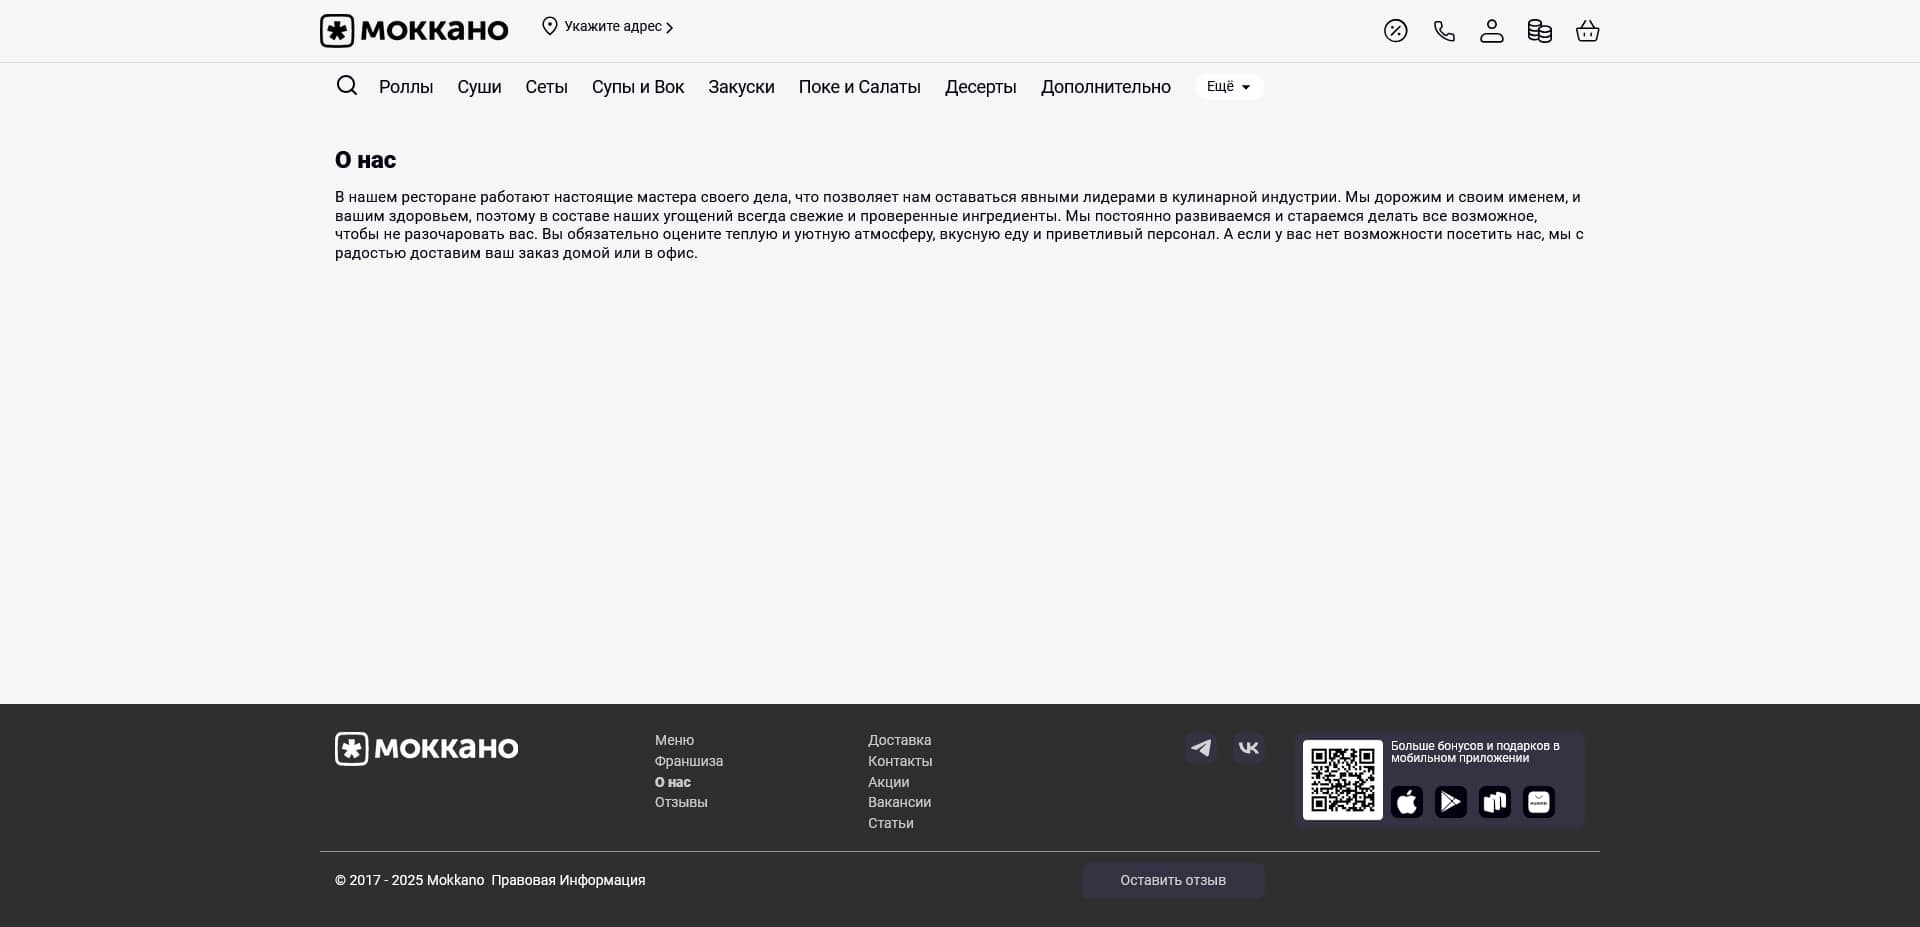This screenshot has height=927, width=1920.
Task: Click the bonus coins icon
Action: [1539, 31]
